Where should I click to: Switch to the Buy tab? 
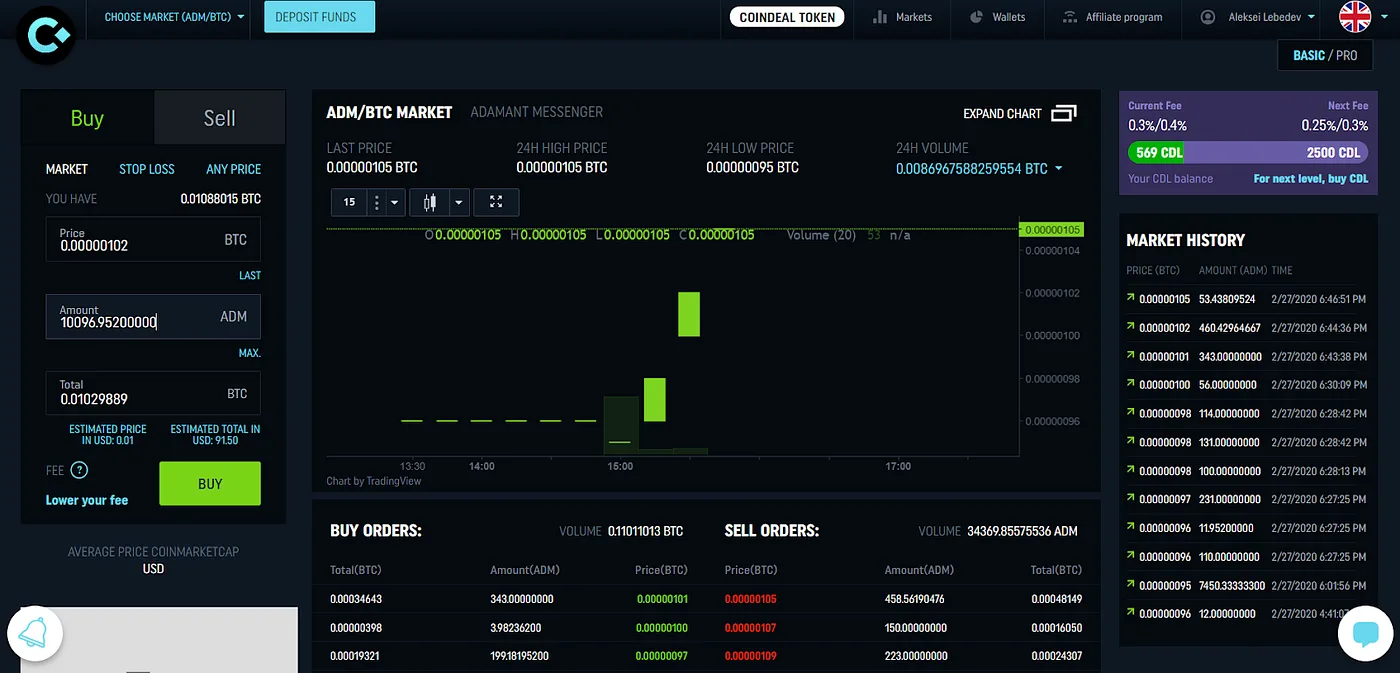point(87,118)
